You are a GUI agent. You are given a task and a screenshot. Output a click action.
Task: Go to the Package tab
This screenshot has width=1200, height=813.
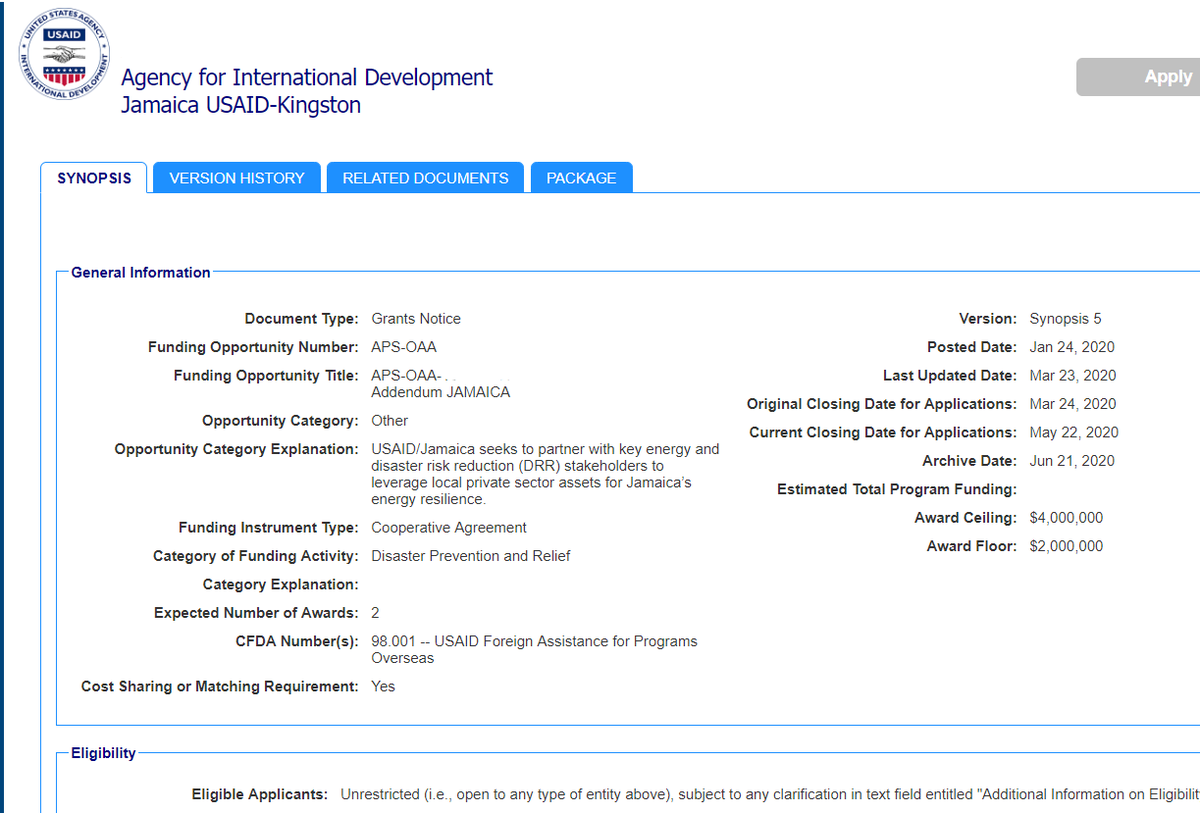click(581, 178)
